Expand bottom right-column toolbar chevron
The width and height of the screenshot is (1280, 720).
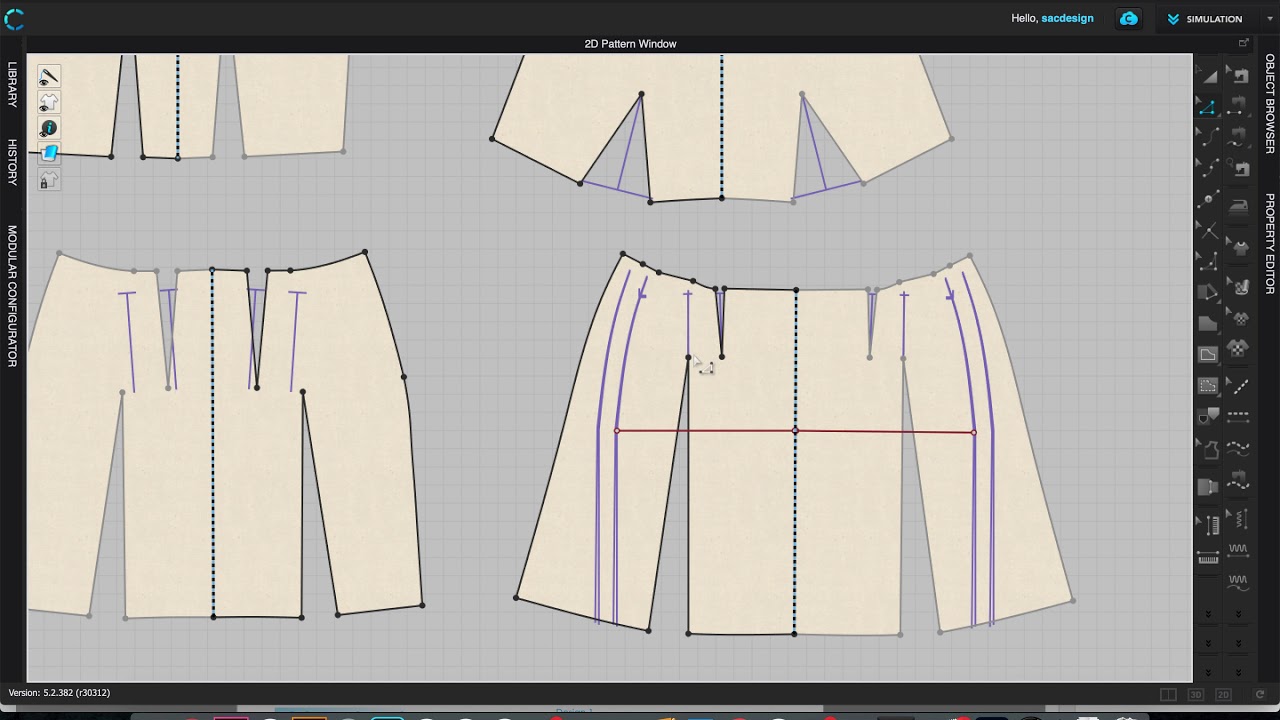click(x=1239, y=673)
